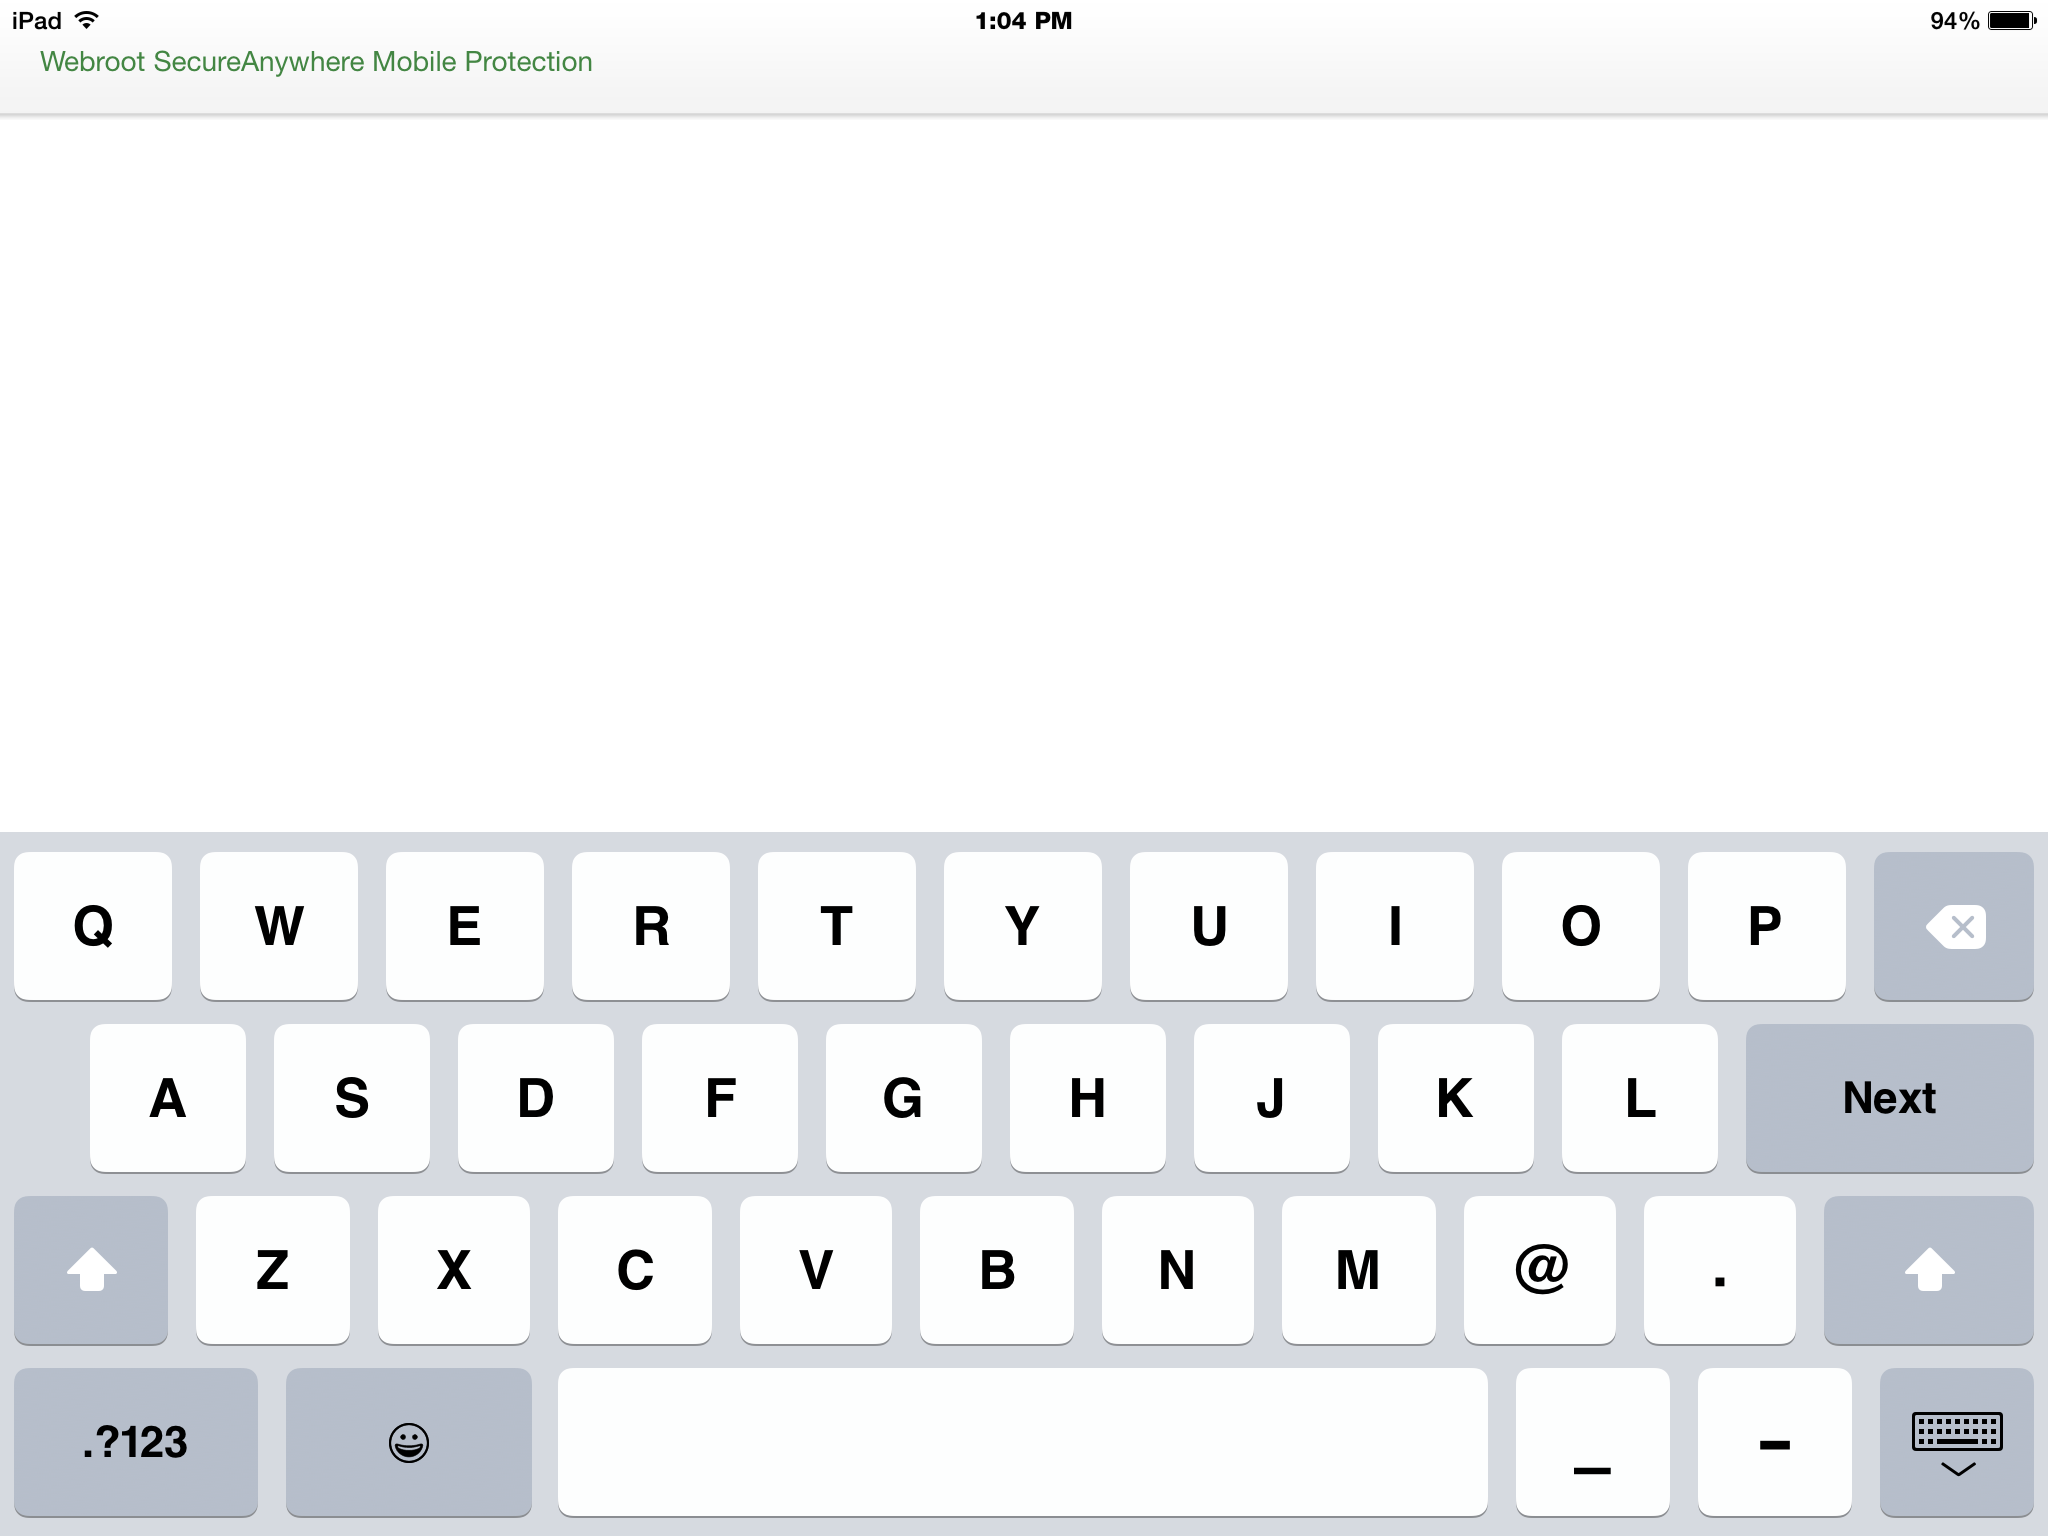Tap the V key
Image resolution: width=2048 pixels, height=1536 pixels.
tap(816, 1270)
